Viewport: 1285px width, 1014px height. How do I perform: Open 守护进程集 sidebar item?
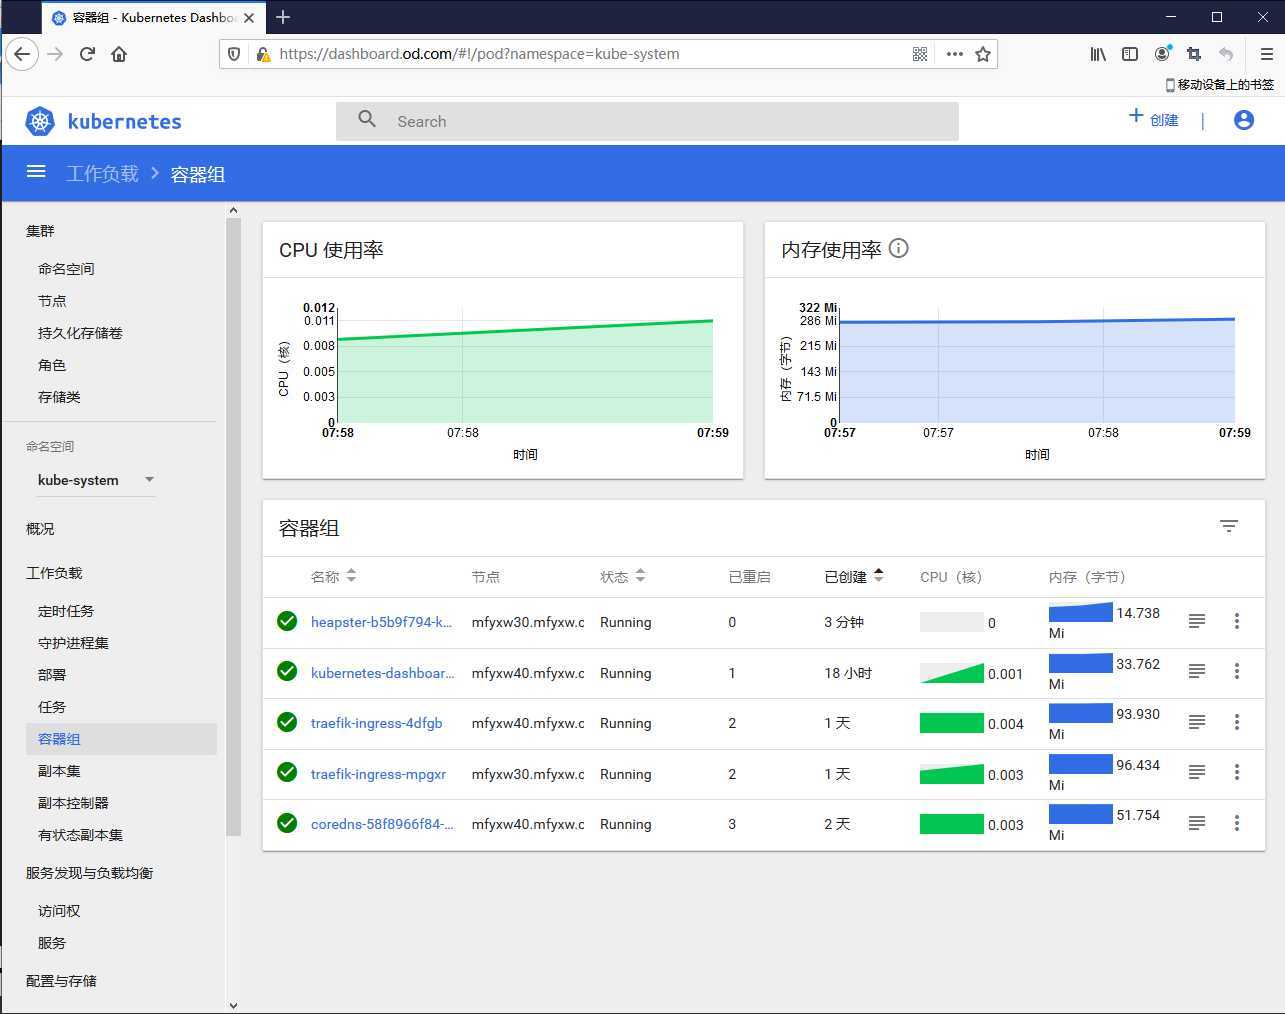point(73,643)
